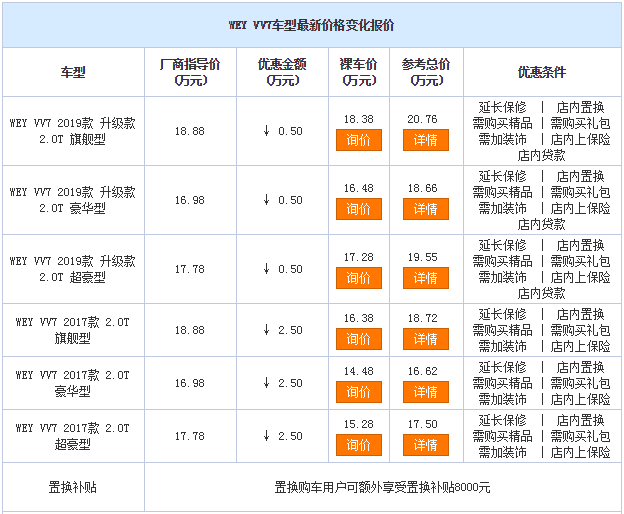Select WEY VV7 2019款 升级款 2.0T 旗舰型 model

[72, 131]
